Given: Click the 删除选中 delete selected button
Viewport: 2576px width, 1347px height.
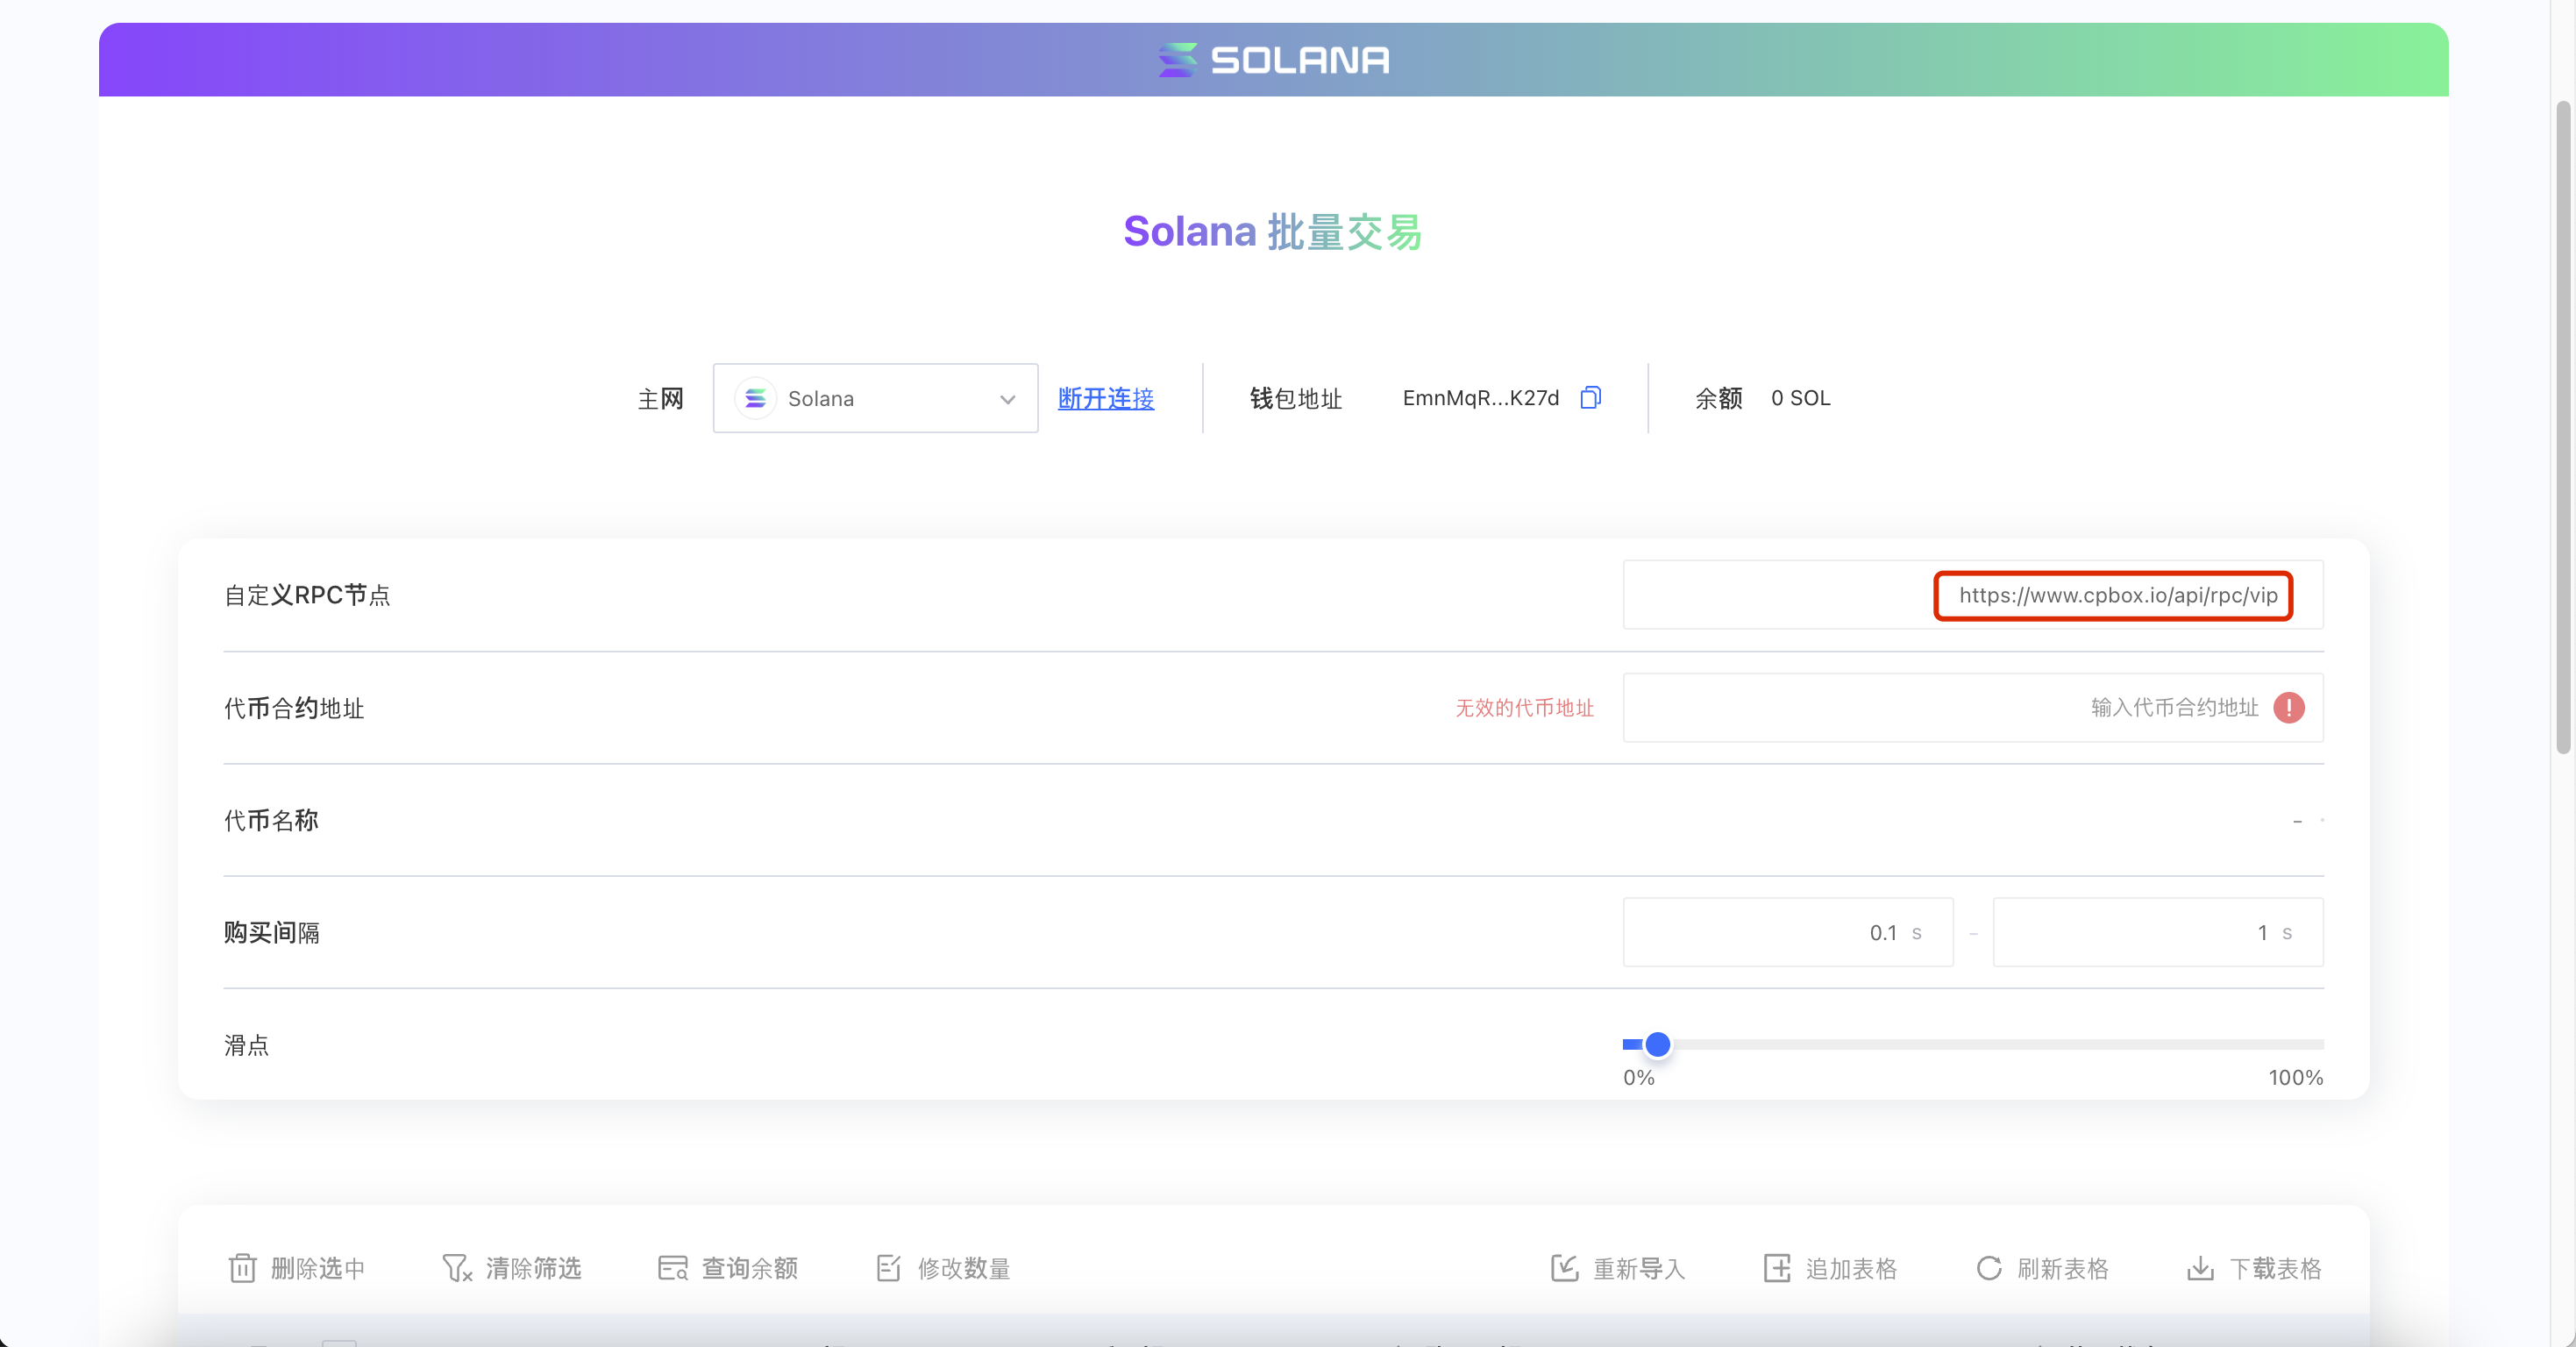Looking at the screenshot, I should tap(296, 1268).
